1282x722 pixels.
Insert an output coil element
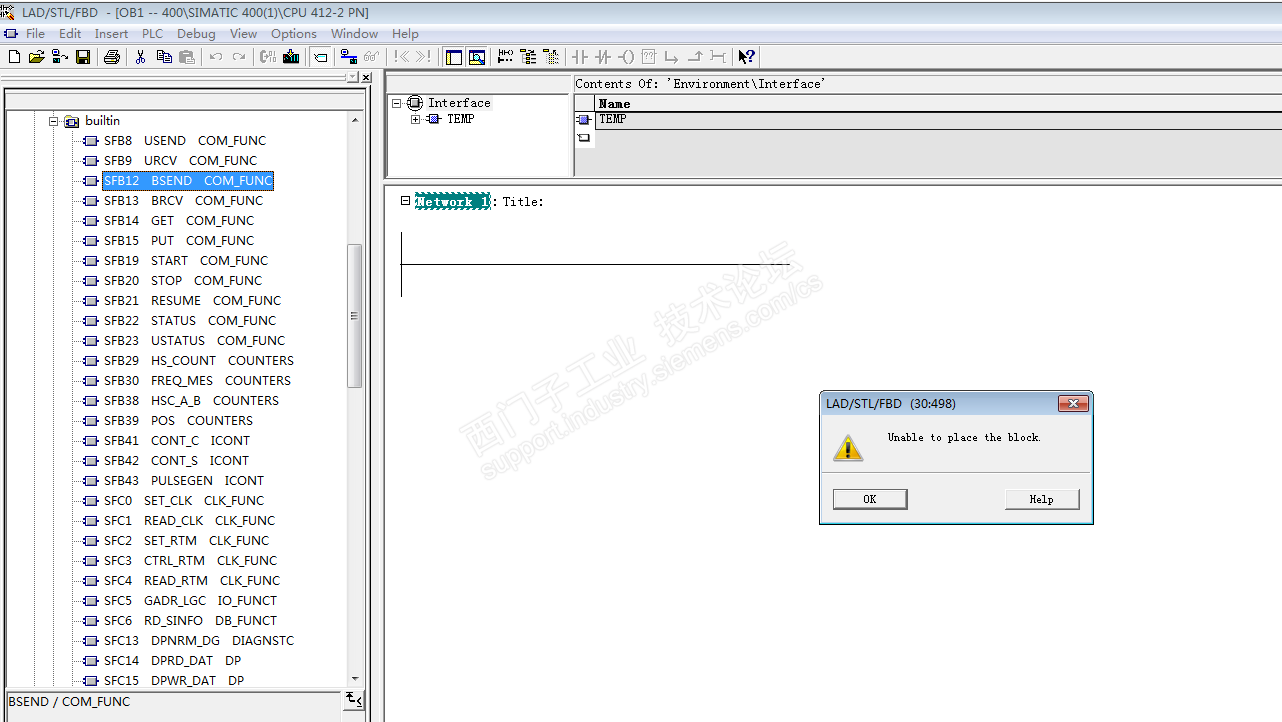point(626,57)
